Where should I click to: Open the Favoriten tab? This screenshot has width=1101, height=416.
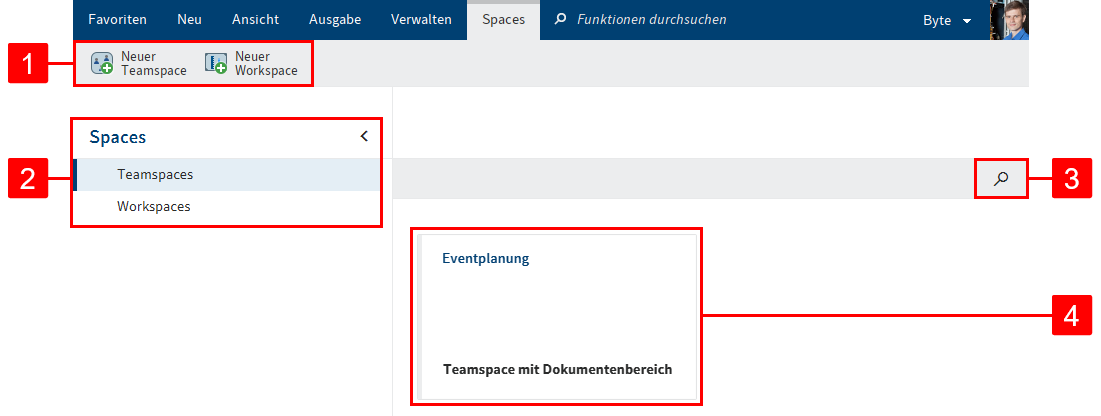(117, 20)
